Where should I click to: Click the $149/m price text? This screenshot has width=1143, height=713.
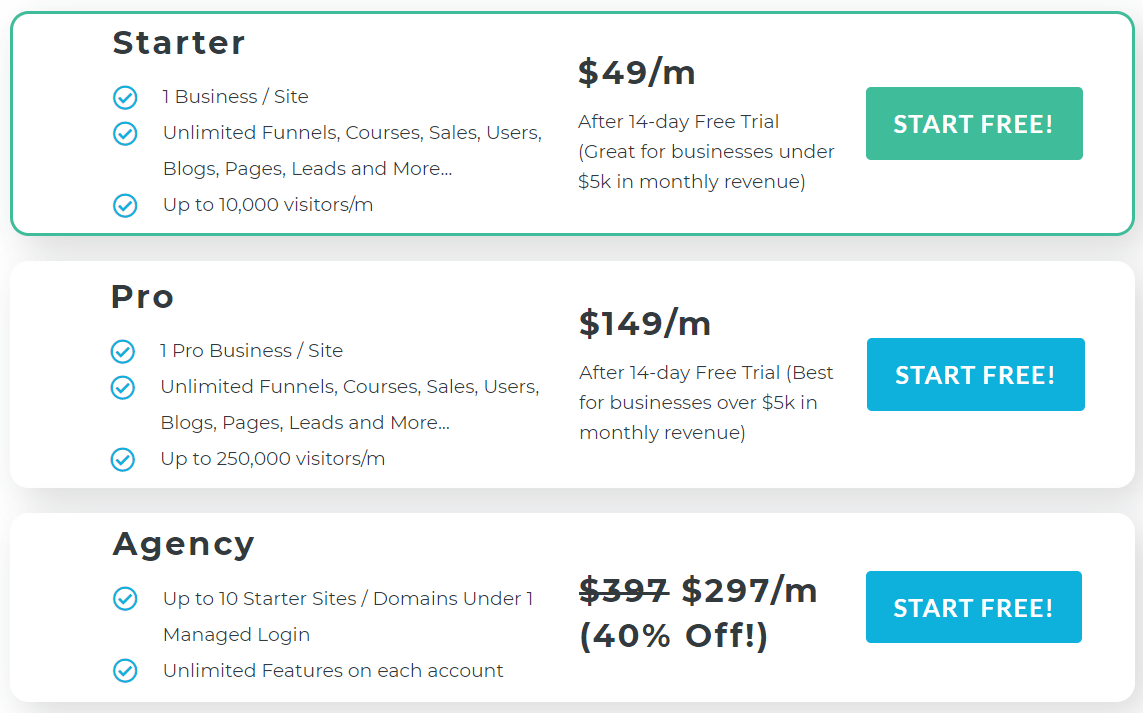coord(645,323)
